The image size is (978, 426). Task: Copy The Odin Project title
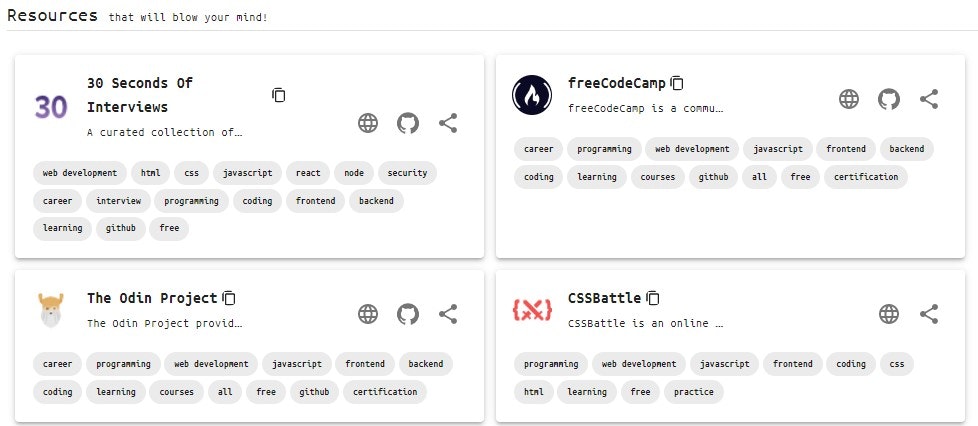tap(229, 298)
